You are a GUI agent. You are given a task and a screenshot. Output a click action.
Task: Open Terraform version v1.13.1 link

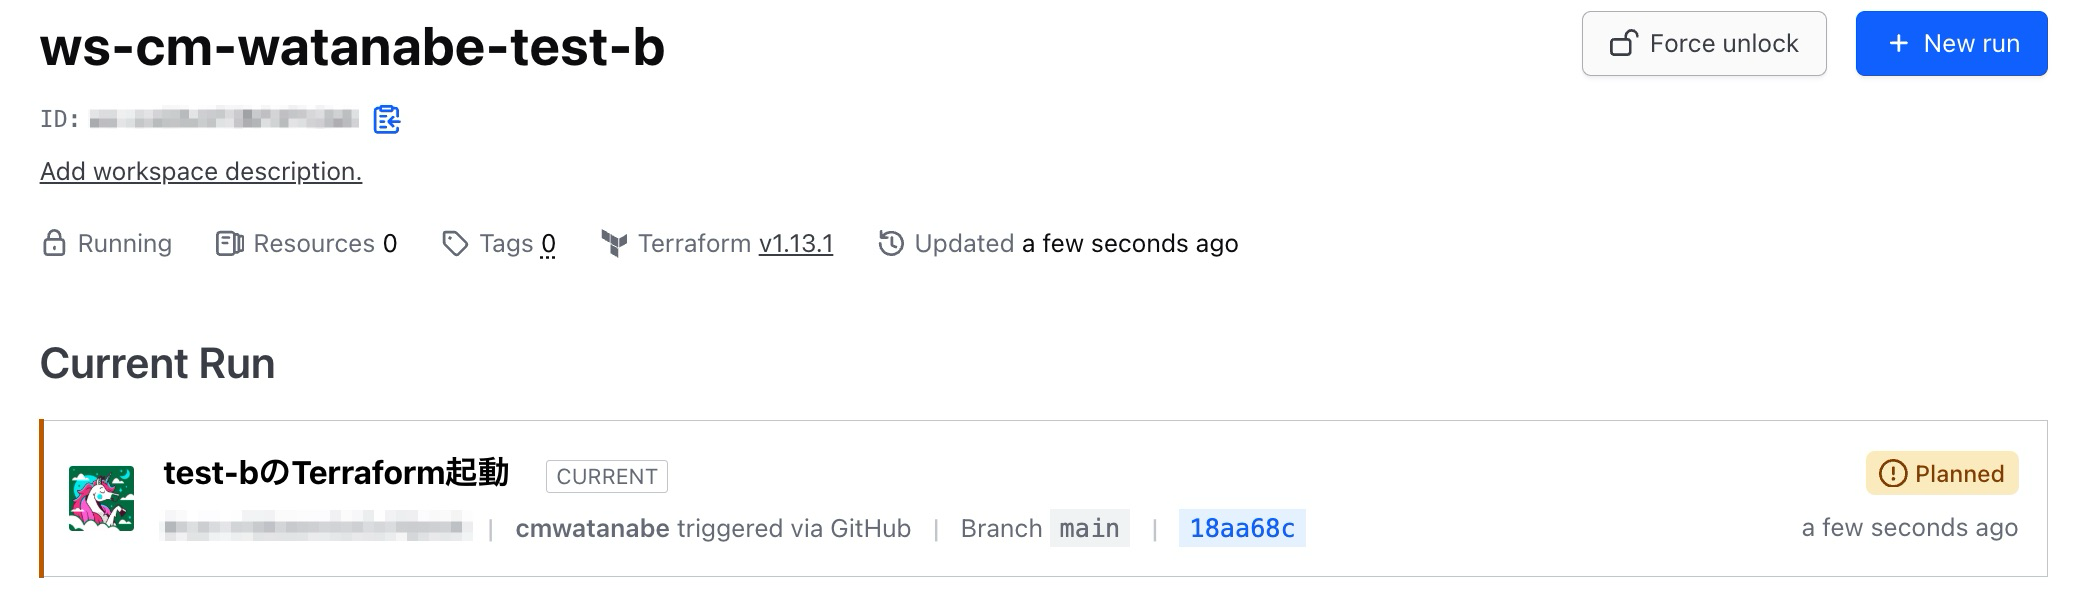point(796,243)
